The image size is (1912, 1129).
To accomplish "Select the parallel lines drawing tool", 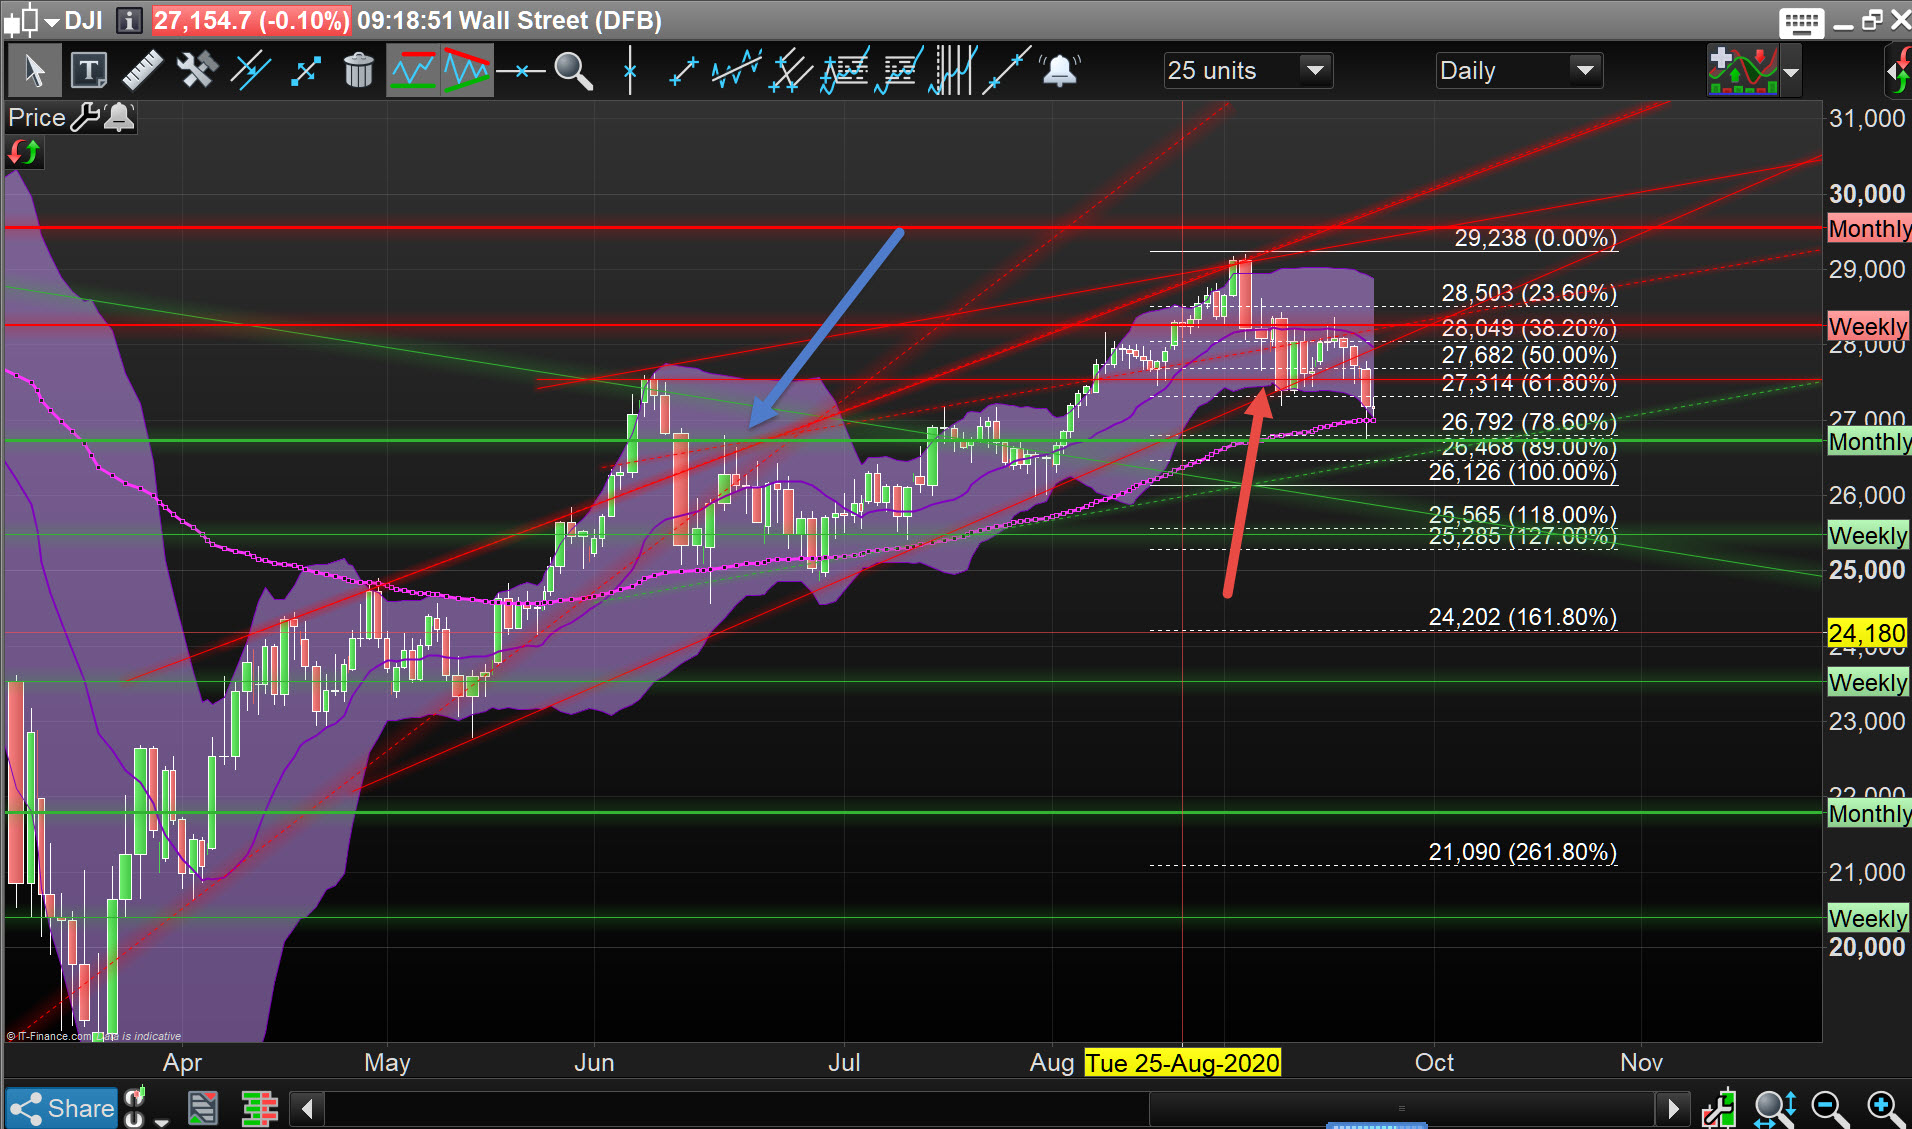I will [251, 71].
